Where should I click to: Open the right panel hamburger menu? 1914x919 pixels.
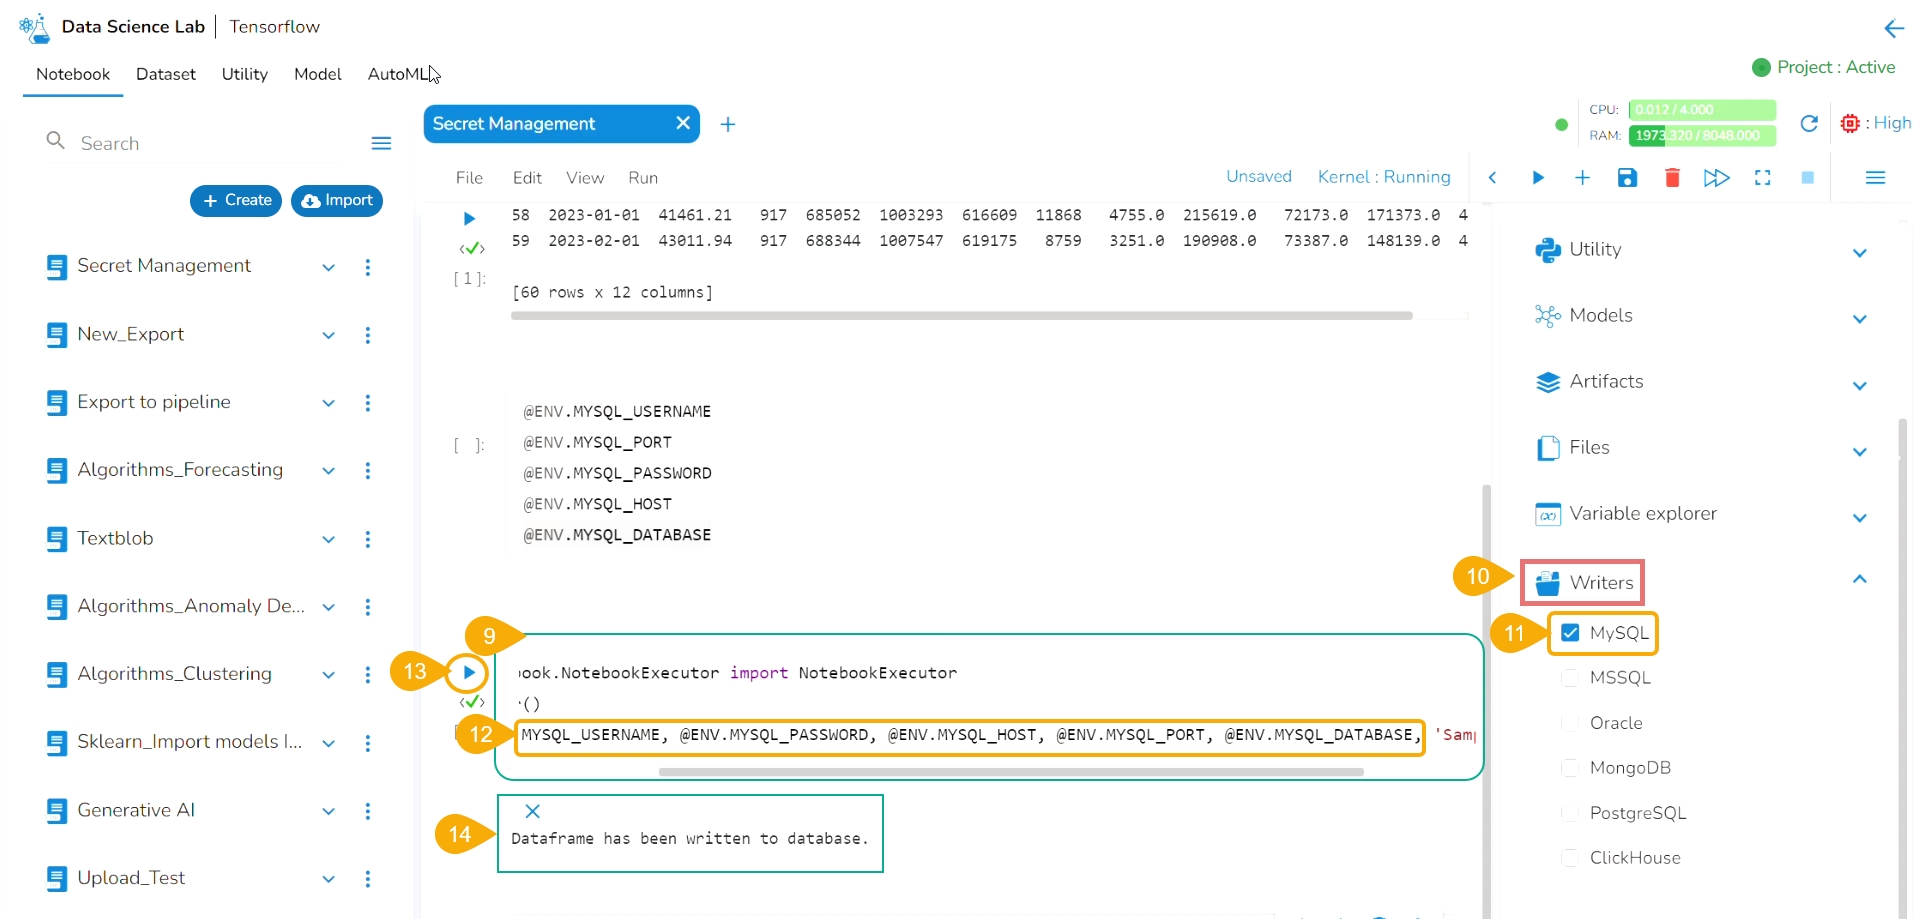(x=1875, y=178)
